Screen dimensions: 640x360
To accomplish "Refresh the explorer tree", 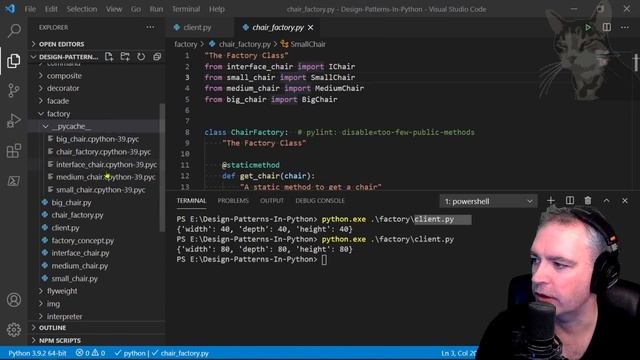I will pyautogui.click(x=141, y=57).
